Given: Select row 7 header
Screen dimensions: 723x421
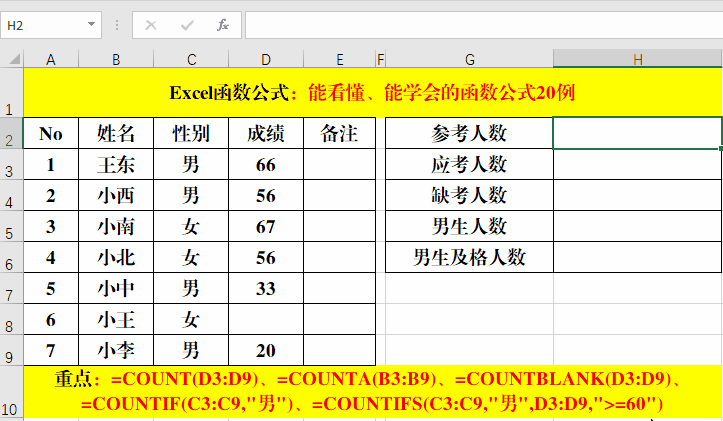Looking at the screenshot, I should coord(11,288).
